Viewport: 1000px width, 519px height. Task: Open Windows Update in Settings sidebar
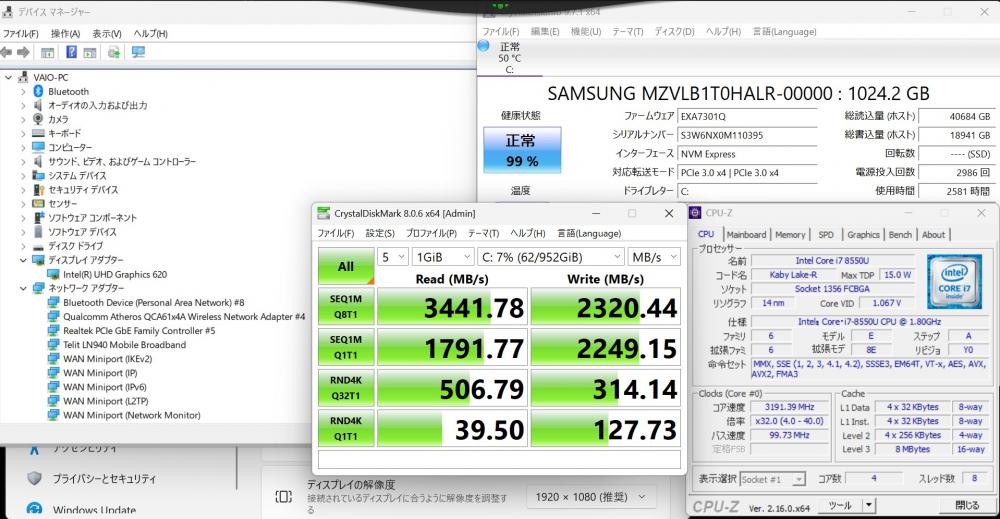[94, 509]
